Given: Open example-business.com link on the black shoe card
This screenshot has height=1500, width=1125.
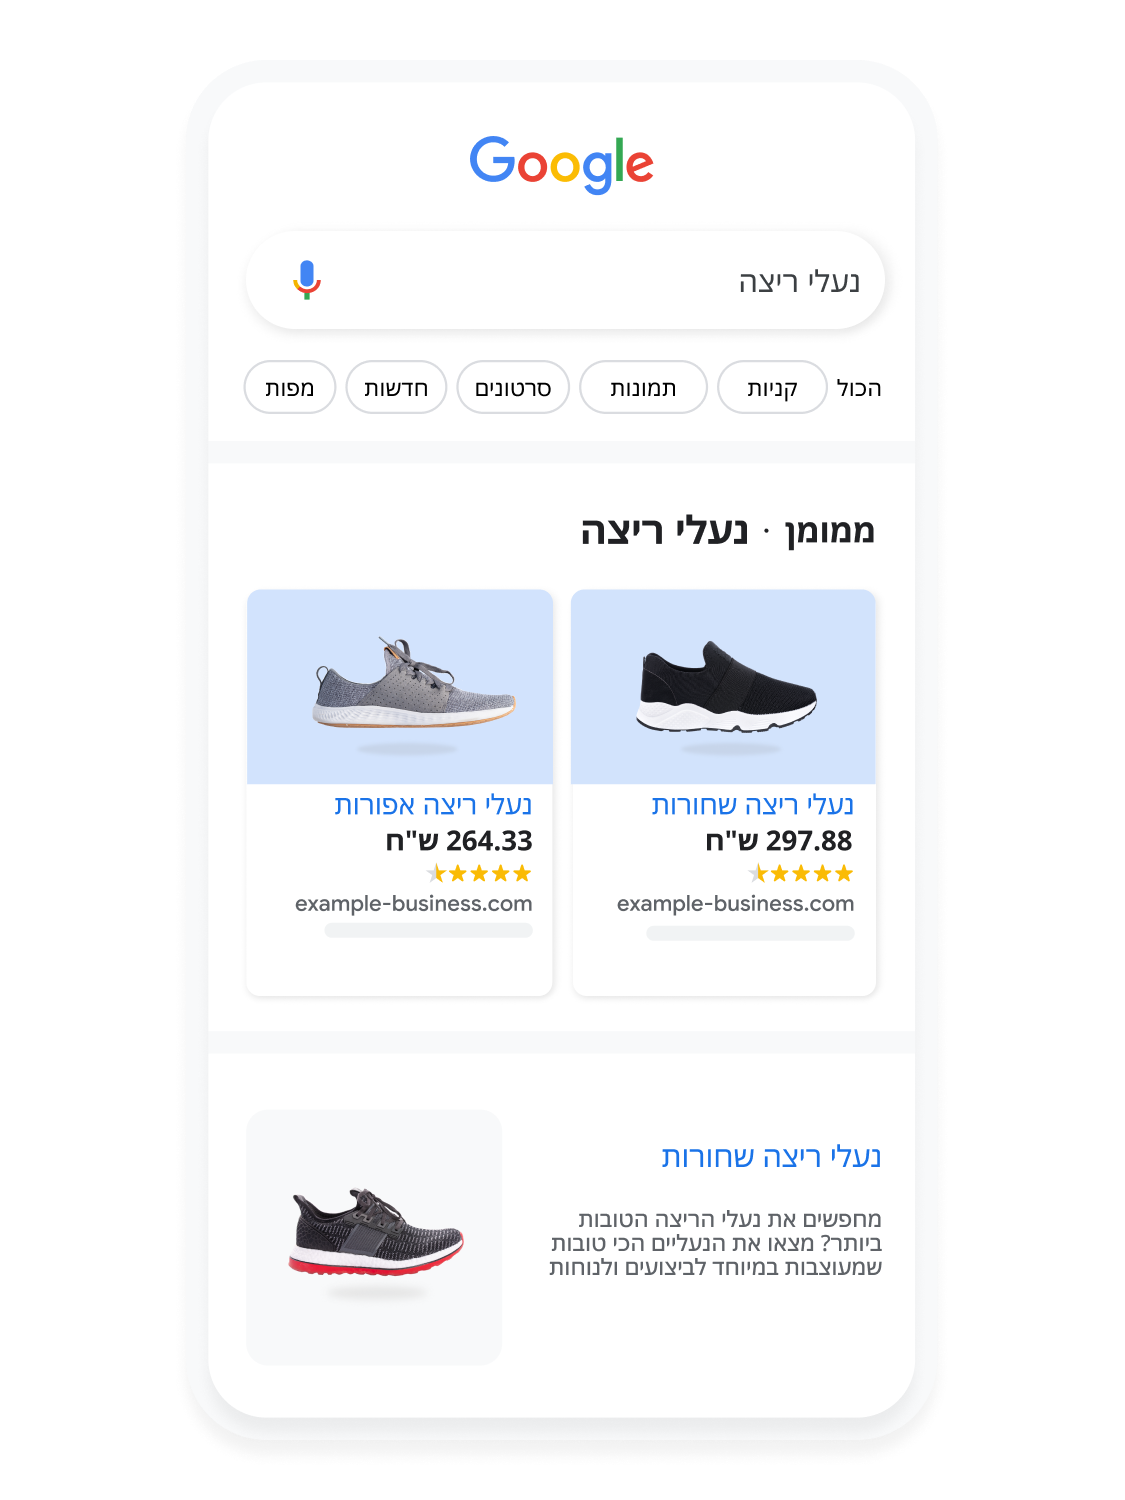Looking at the screenshot, I should click(735, 904).
